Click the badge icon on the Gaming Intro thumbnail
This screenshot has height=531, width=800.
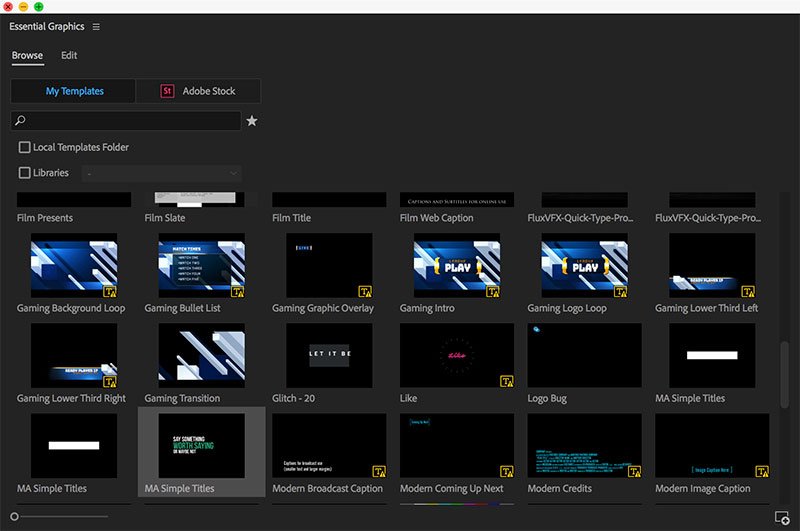492,291
